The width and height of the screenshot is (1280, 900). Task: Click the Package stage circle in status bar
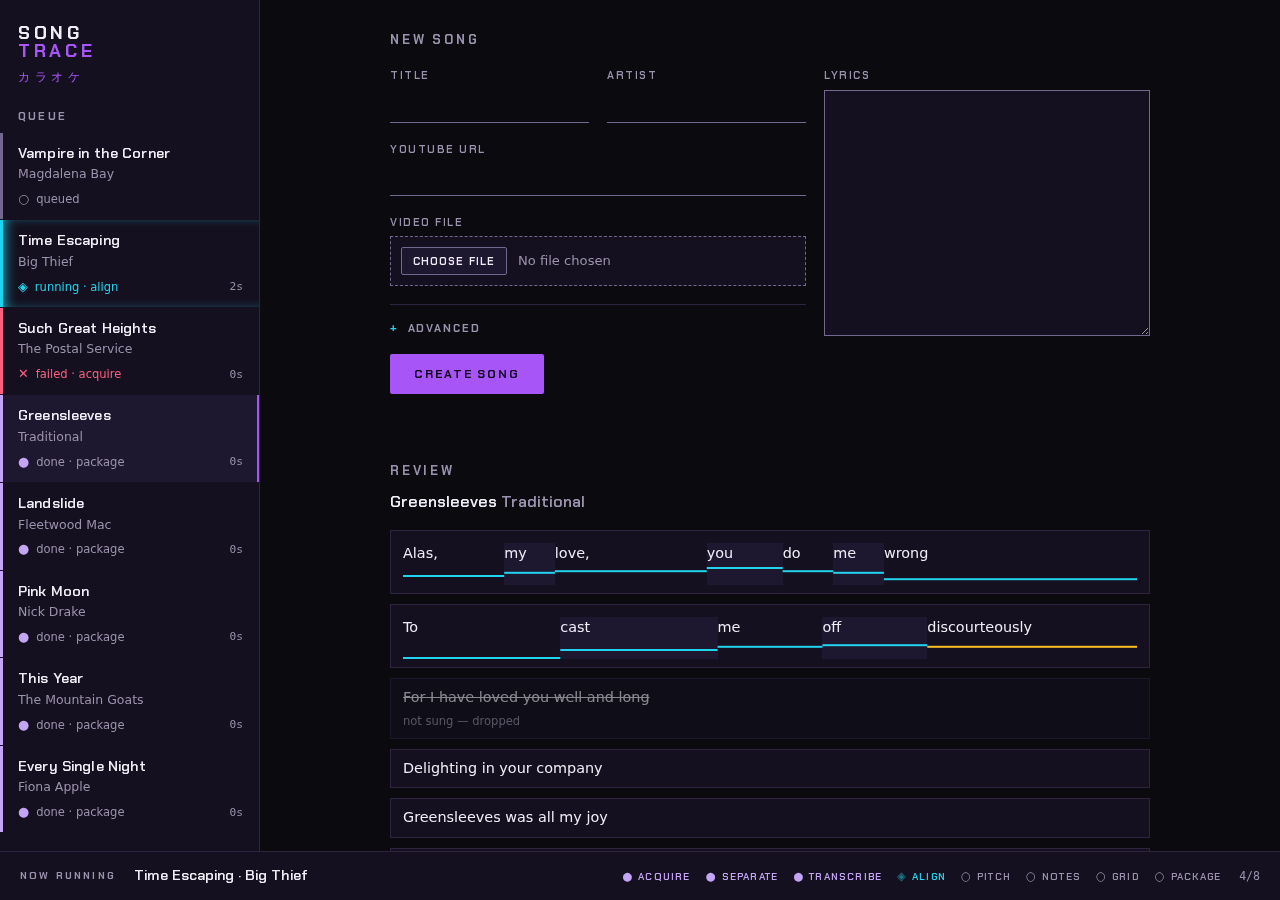click(1160, 877)
